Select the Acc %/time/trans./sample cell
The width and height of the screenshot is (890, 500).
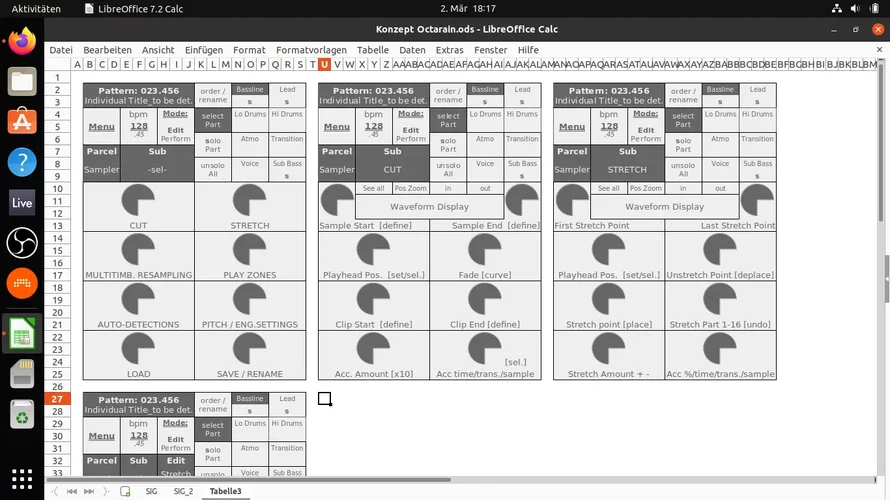coord(720,374)
